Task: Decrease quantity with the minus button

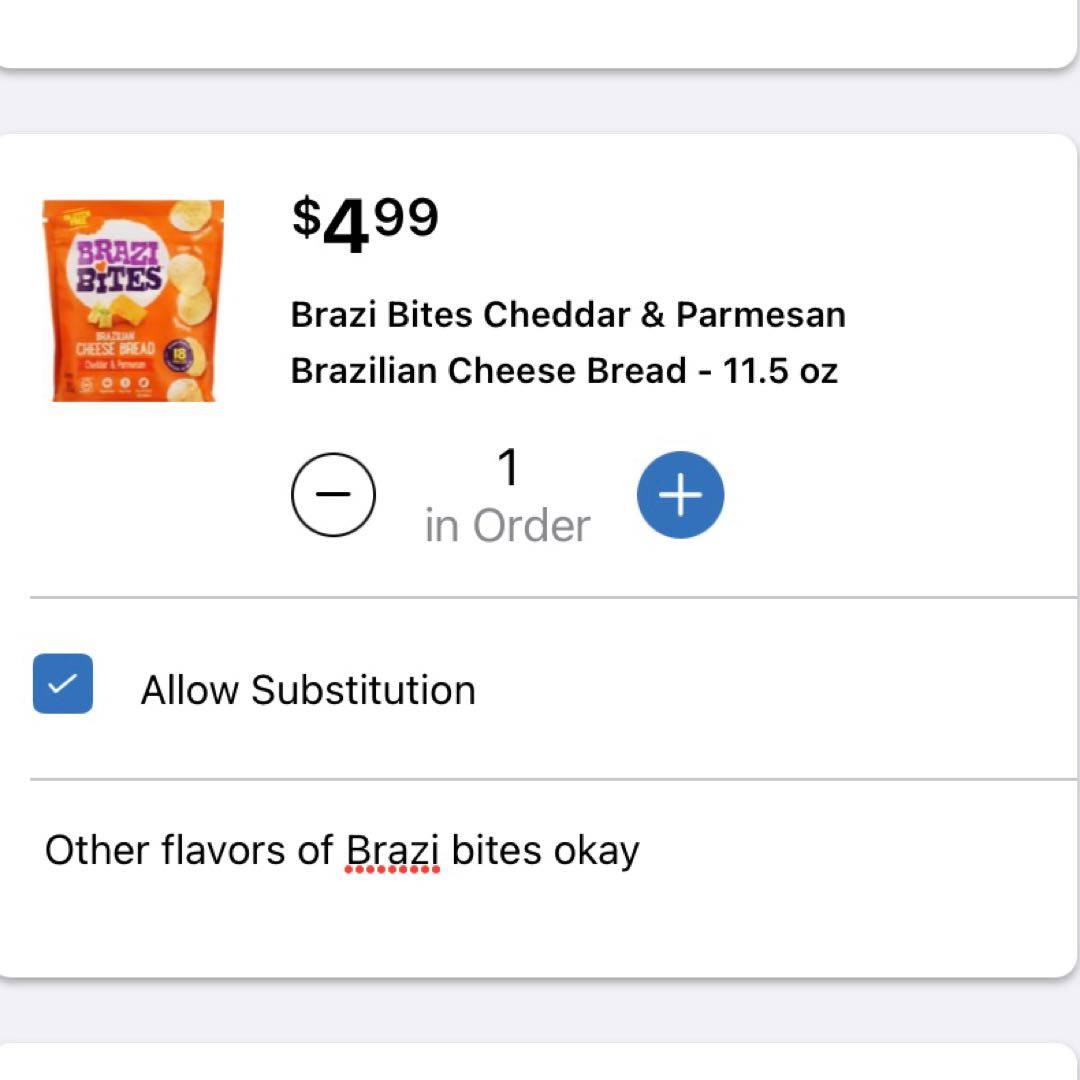Action: pyautogui.click(x=333, y=495)
